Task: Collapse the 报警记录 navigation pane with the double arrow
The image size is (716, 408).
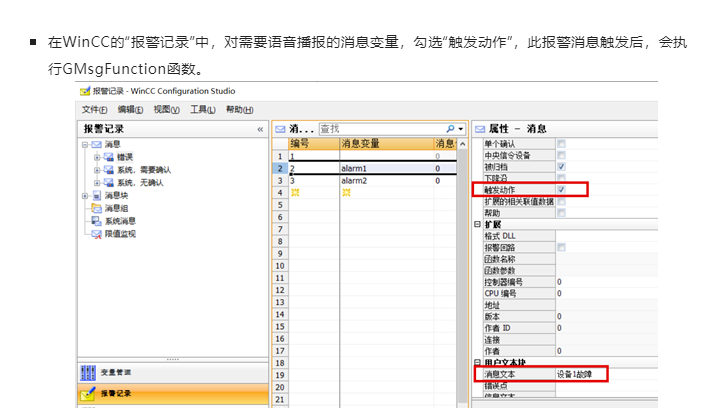Action: click(x=260, y=129)
